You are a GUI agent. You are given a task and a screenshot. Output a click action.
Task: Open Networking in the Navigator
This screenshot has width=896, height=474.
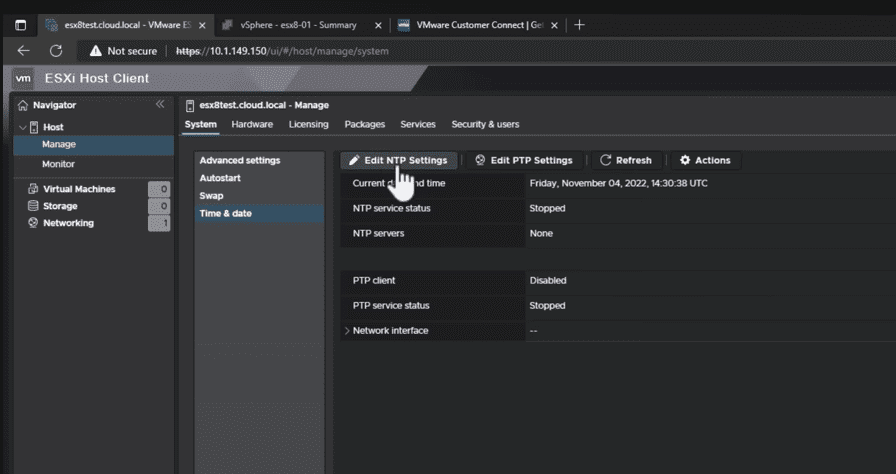point(67,223)
